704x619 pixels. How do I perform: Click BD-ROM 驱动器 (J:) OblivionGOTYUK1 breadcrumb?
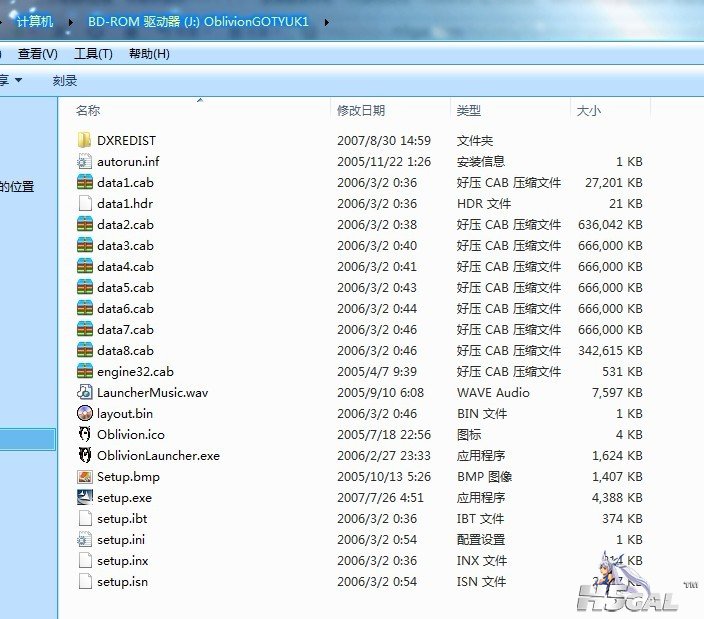coord(198,22)
